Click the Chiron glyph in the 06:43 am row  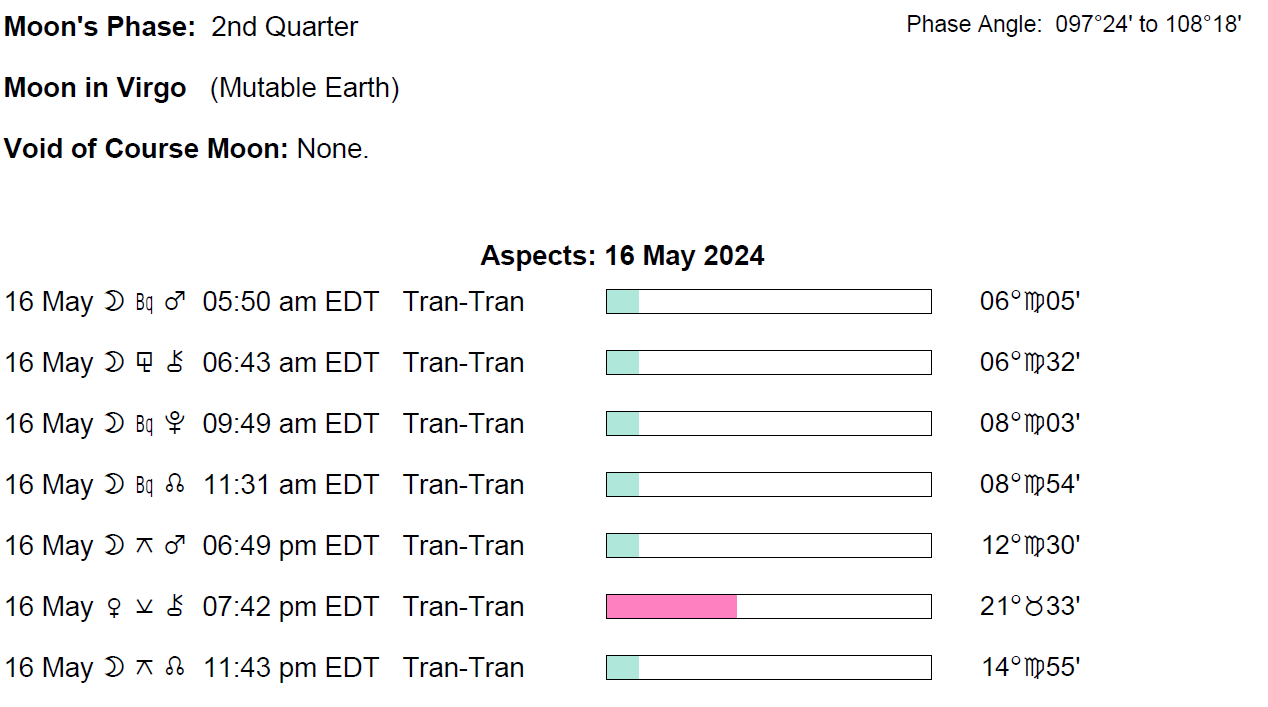175,363
